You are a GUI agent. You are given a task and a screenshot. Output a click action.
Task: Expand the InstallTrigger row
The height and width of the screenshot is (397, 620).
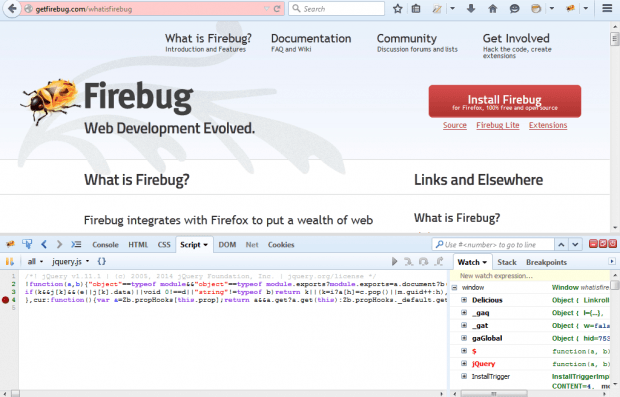tap(464, 376)
